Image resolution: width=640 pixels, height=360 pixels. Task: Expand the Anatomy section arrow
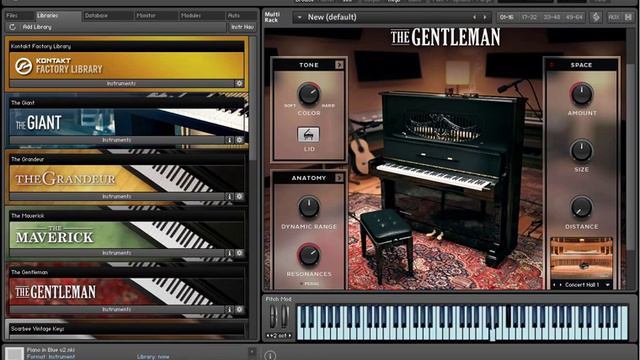(339, 178)
